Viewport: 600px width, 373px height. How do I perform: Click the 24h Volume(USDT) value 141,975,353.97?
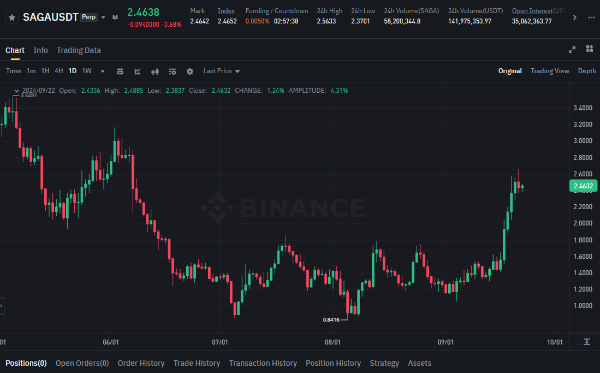(470, 21)
